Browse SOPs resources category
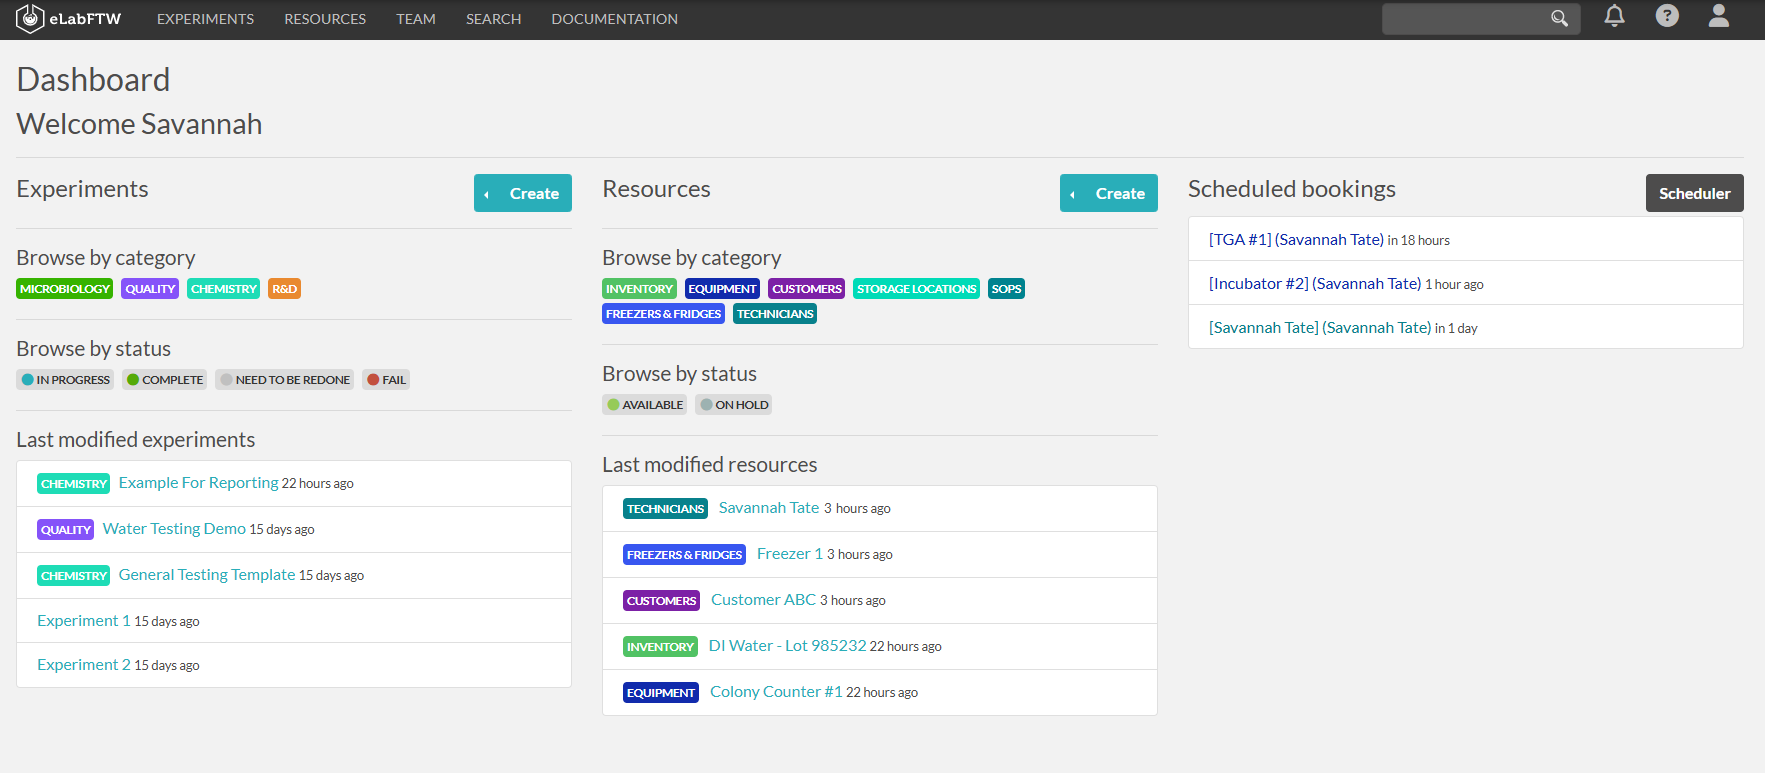The width and height of the screenshot is (1765, 773). tap(1006, 289)
